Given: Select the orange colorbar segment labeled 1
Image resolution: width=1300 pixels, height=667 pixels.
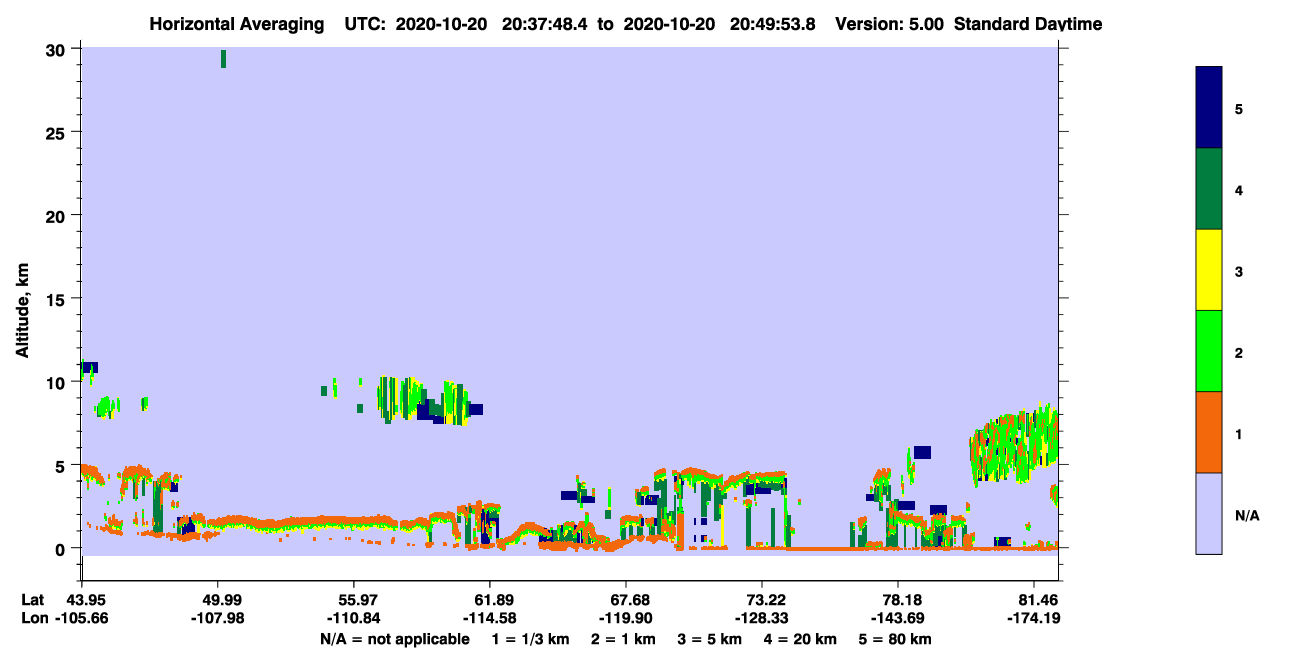Looking at the screenshot, I should coord(1209,432).
